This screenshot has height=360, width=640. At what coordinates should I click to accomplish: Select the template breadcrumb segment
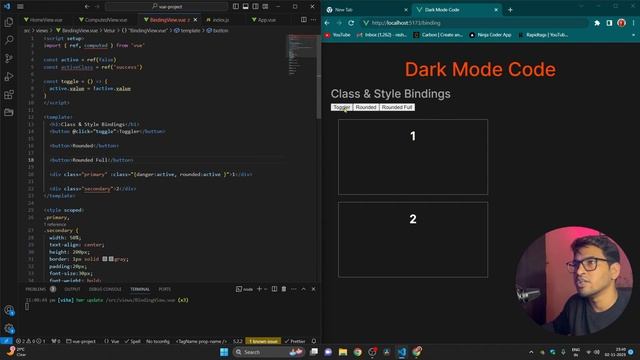(187, 30)
